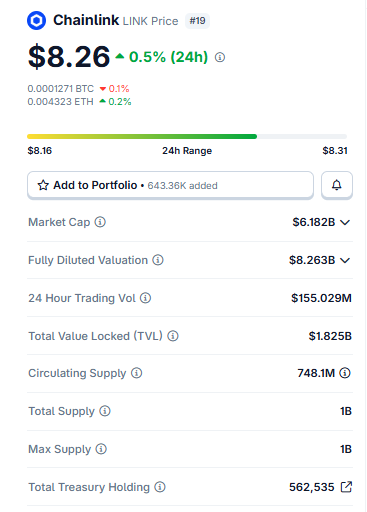367x512 pixels.
Task: Click the $8.16 range low value
Action: point(40,151)
